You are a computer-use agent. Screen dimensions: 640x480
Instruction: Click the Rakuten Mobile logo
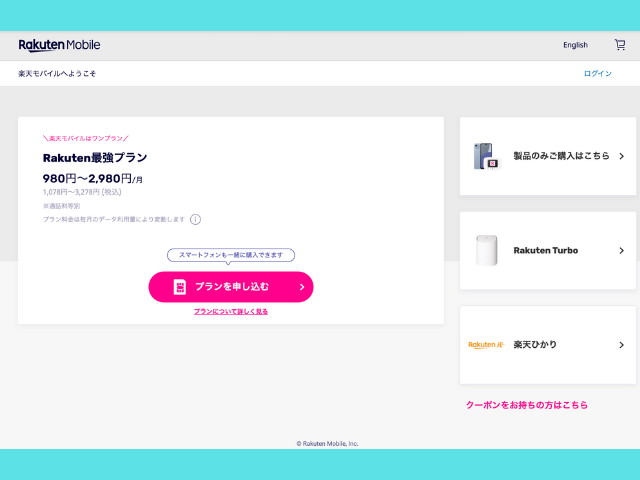(x=59, y=45)
